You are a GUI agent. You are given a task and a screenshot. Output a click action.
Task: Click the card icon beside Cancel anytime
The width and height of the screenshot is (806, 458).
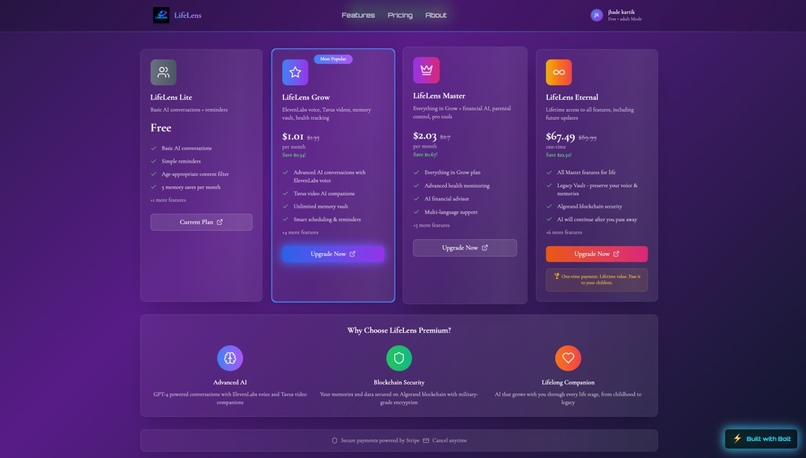(426, 441)
